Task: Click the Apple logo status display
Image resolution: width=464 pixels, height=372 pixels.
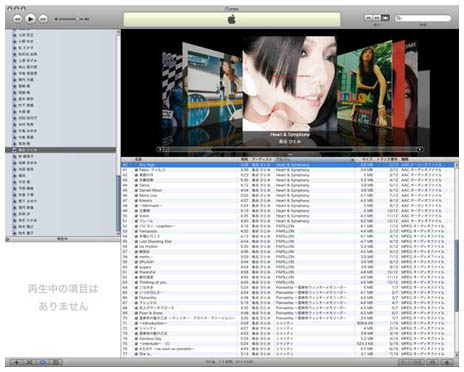Action: 232,19
